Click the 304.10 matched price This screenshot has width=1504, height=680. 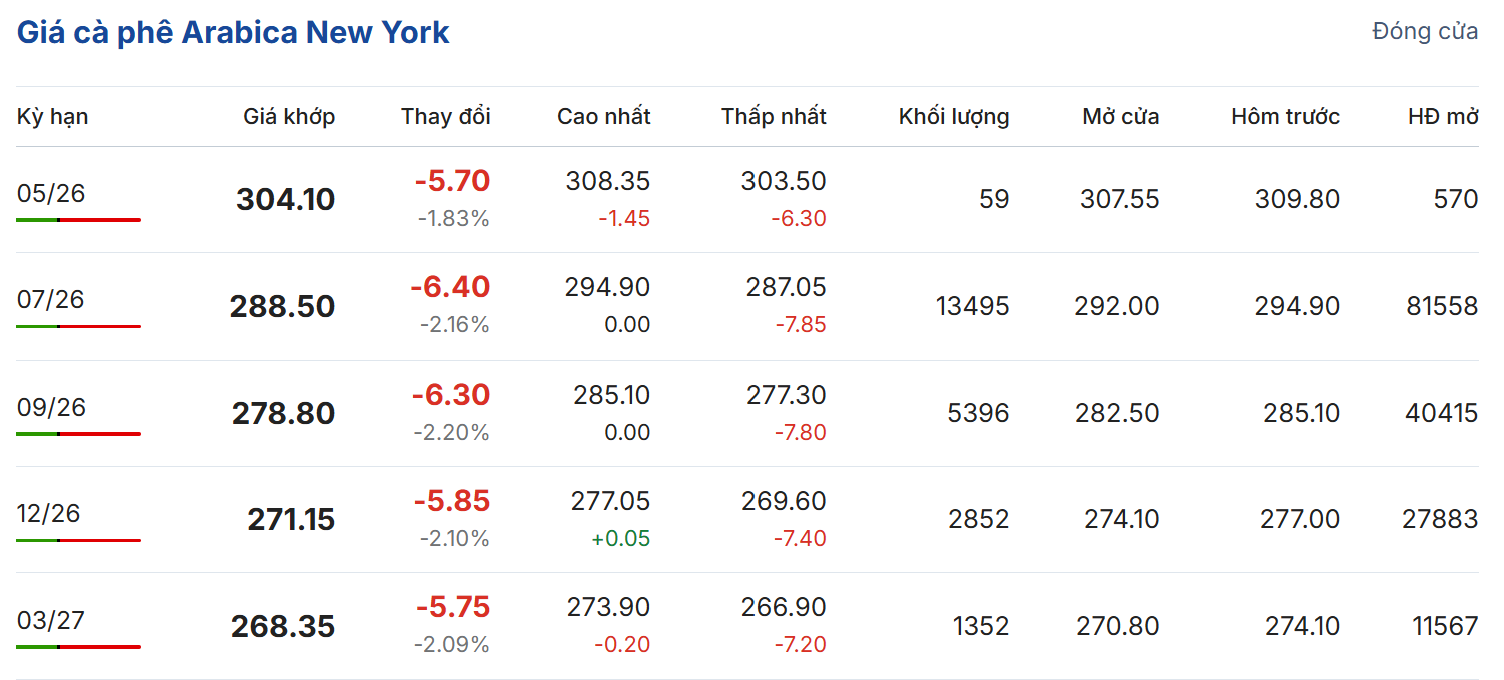[x=285, y=200]
